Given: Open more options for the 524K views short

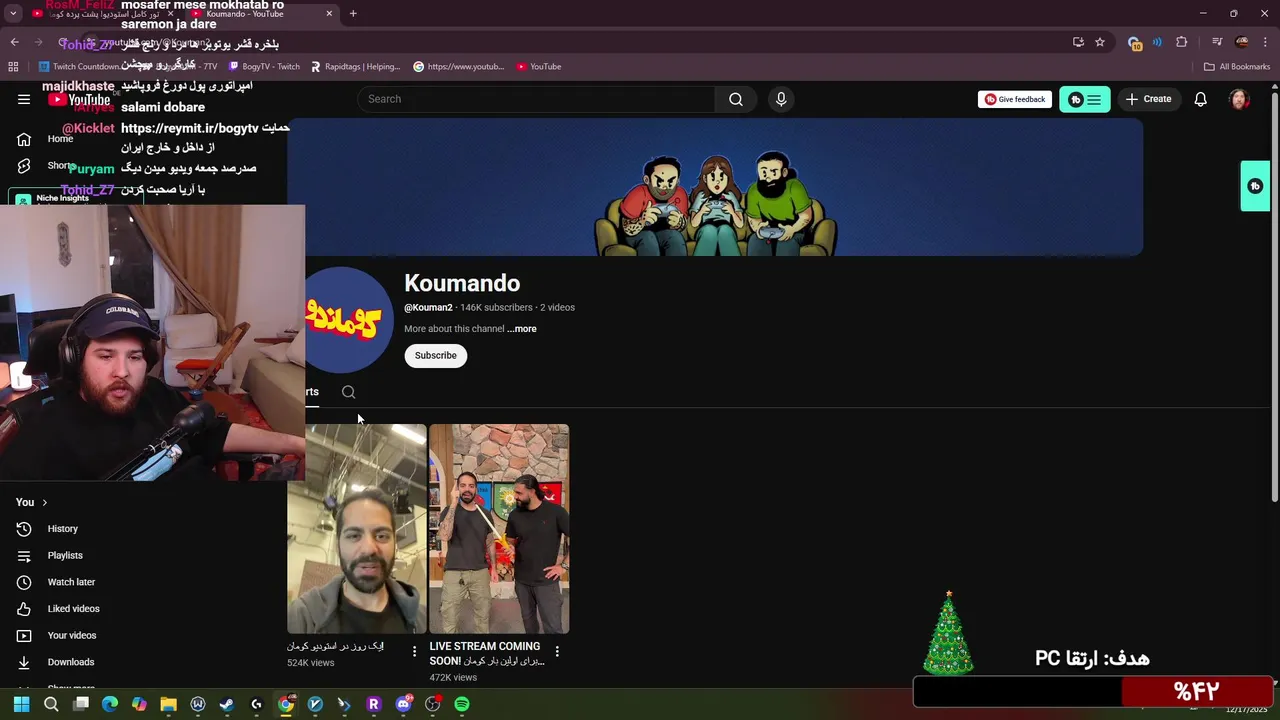Looking at the screenshot, I should pos(414,651).
